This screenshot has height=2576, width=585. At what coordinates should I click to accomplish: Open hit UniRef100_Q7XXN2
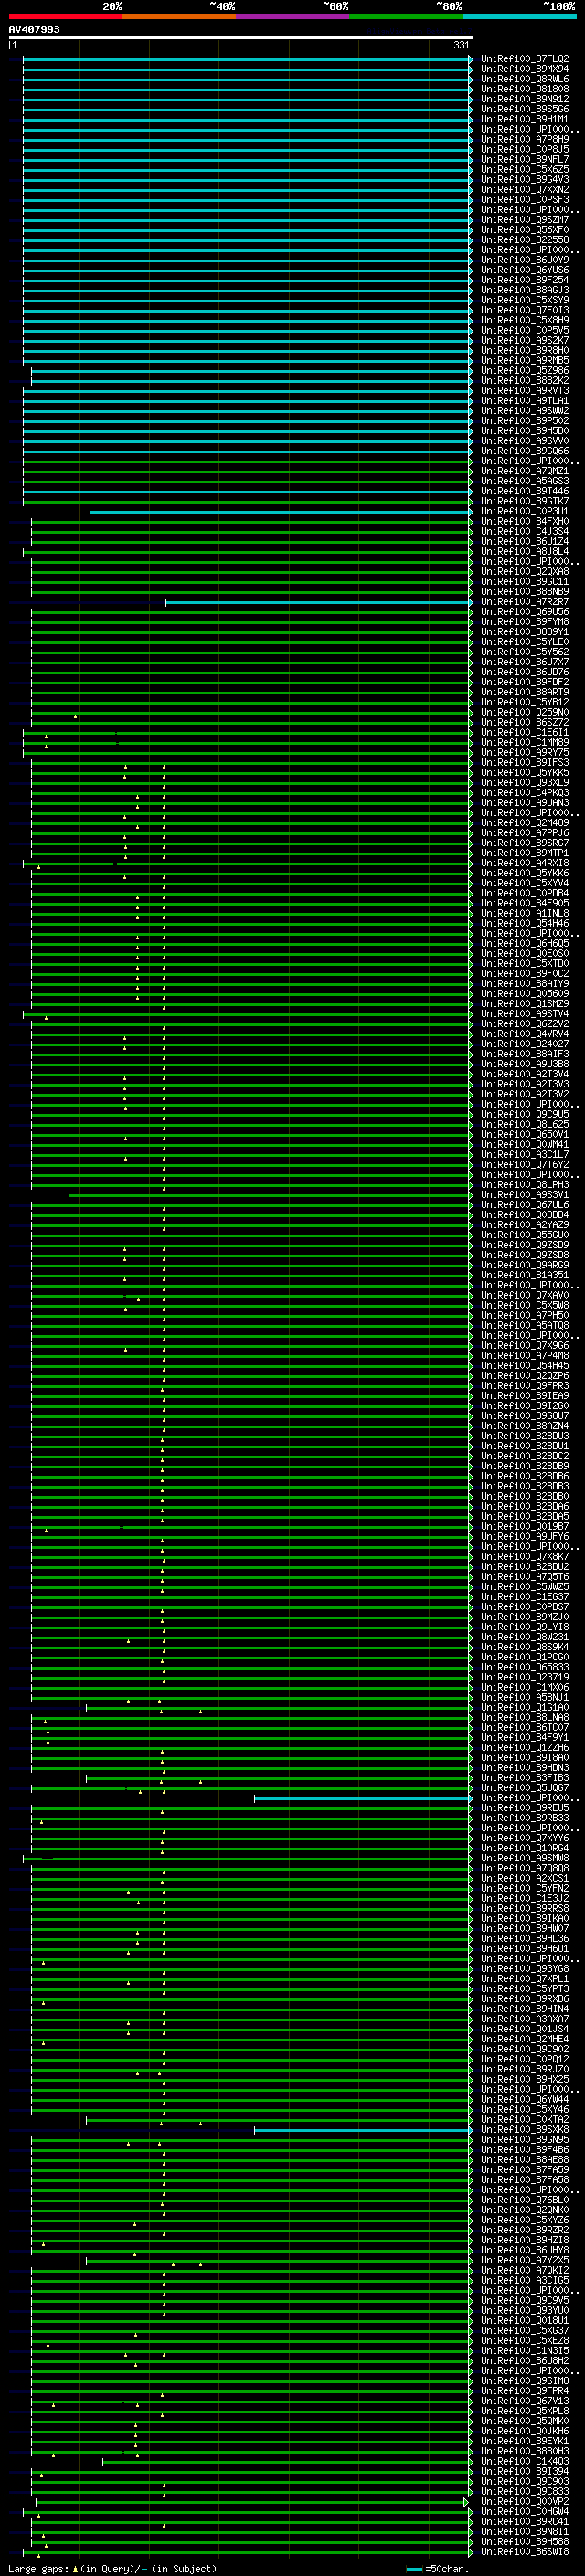click(x=525, y=189)
